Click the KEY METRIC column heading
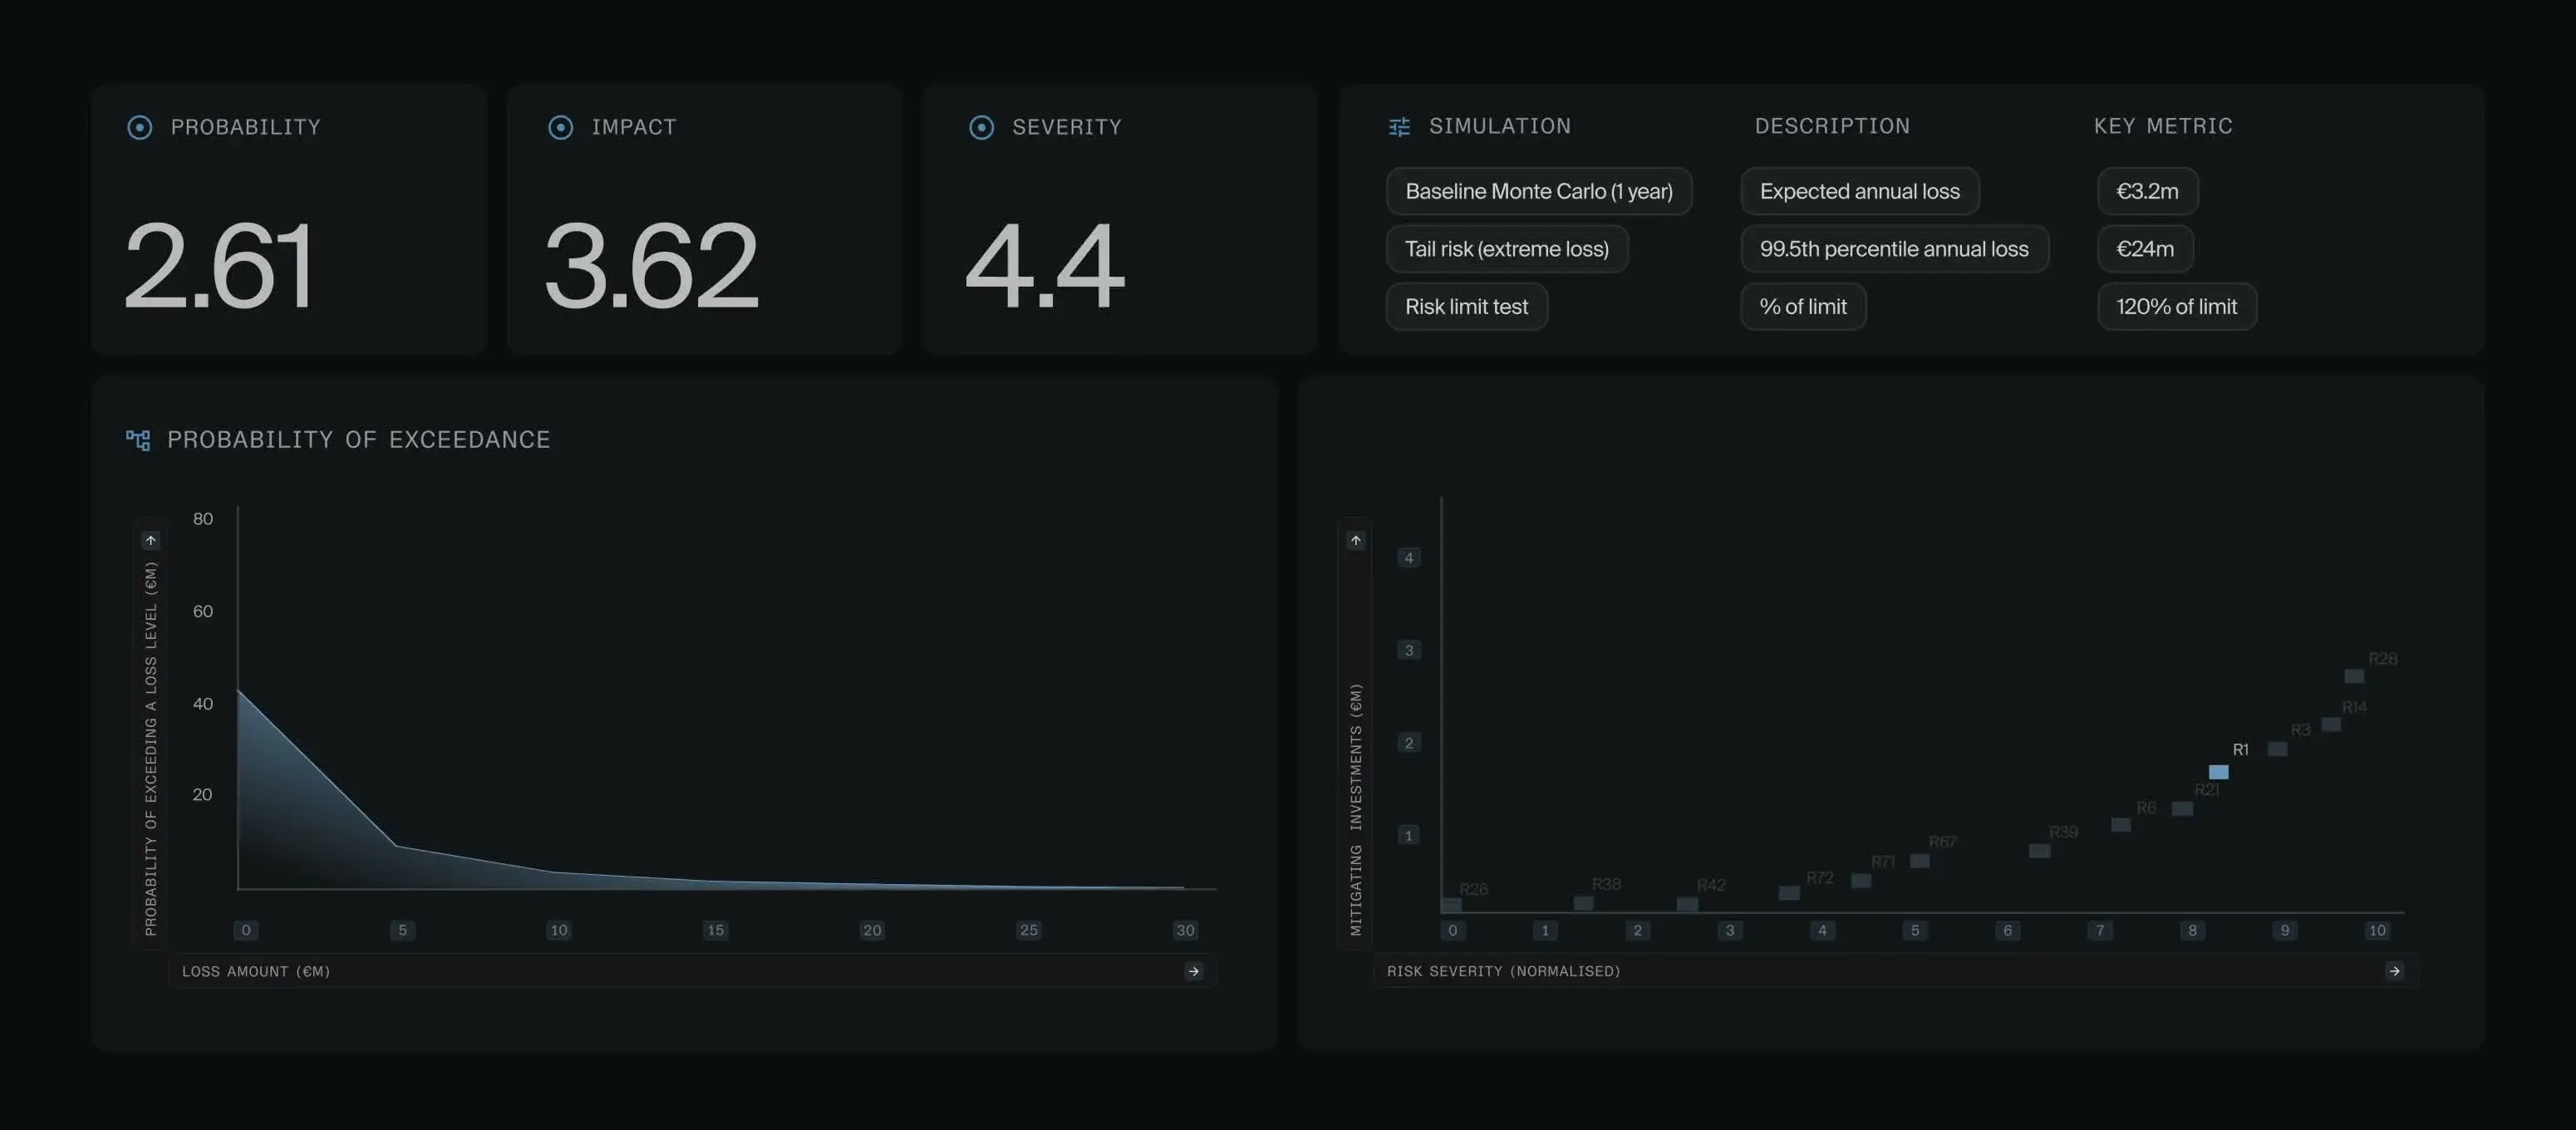Viewport: 2576px width, 1130px height. tap(2163, 126)
